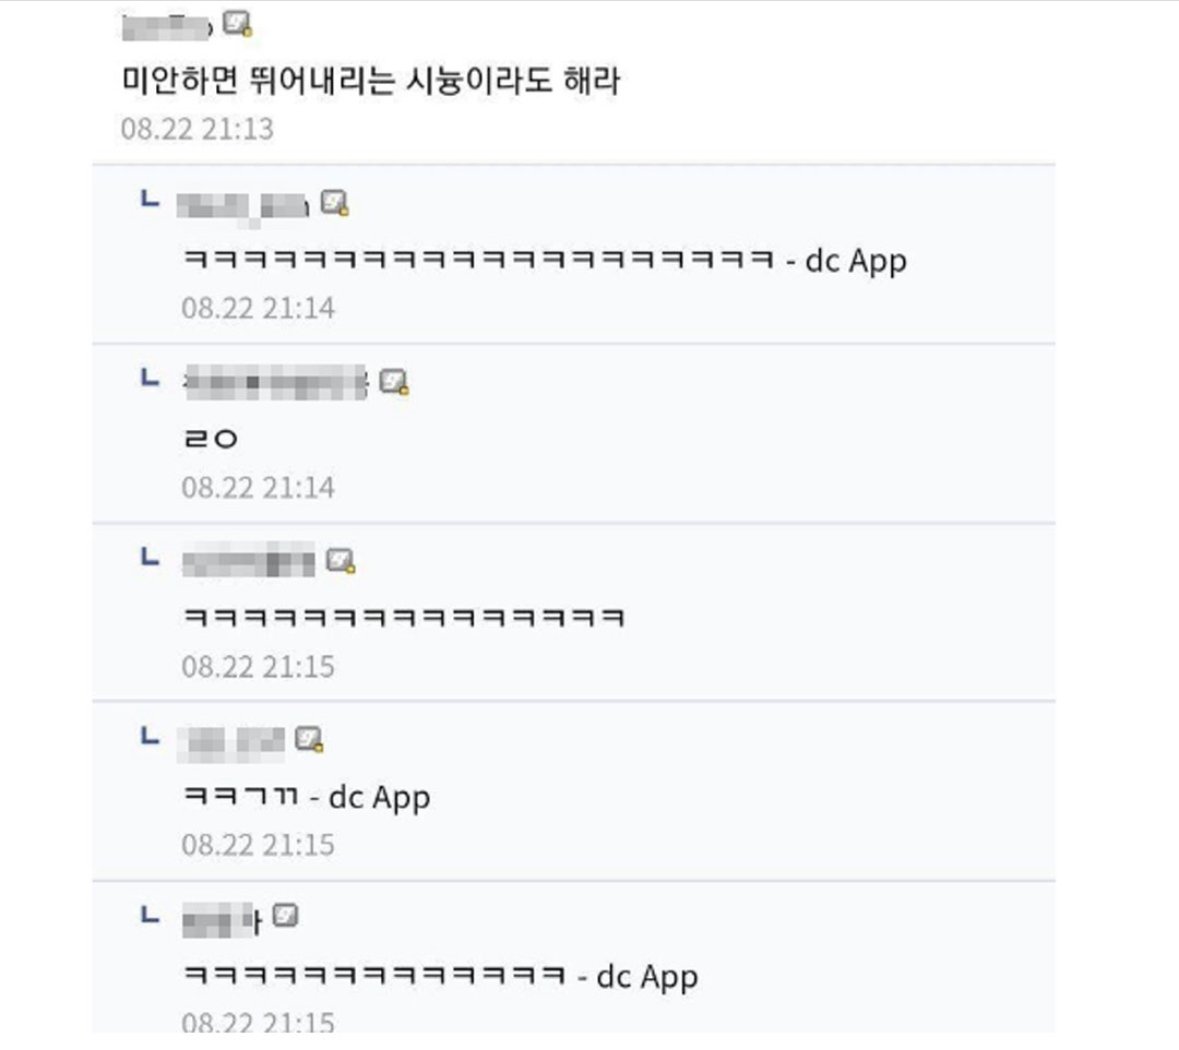The image size is (1179, 1050).
Task: Click the gallog icon above the "ㅋㅋㄱㄲ - dc App" reply
Action: point(309,739)
